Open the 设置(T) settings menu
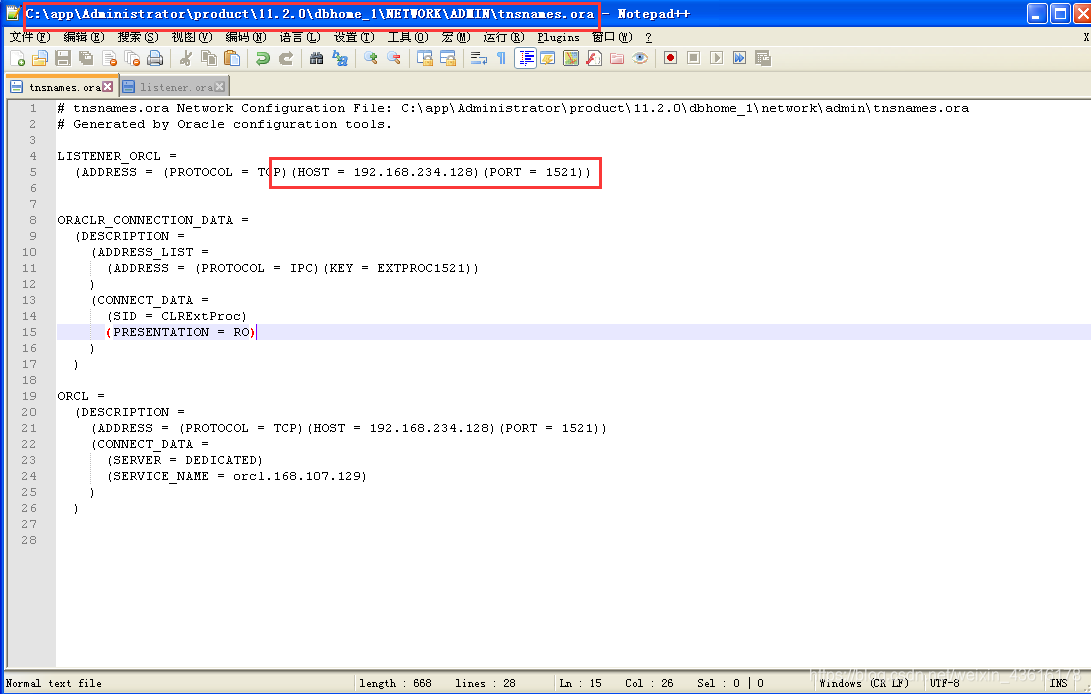 pyautogui.click(x=353, y=37)
